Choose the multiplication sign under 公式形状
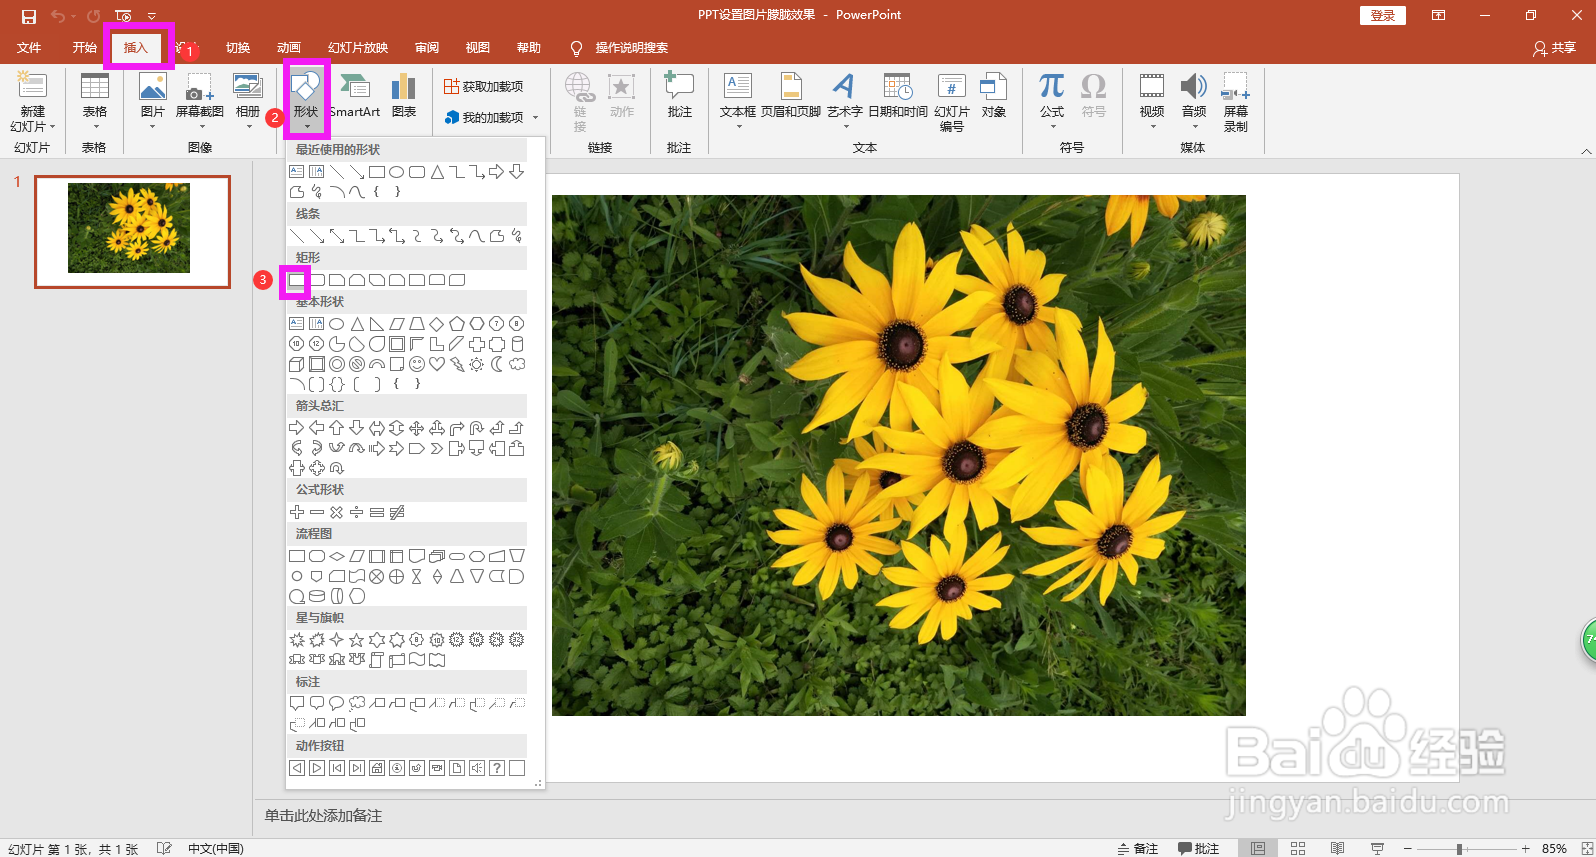 (337, 512)
